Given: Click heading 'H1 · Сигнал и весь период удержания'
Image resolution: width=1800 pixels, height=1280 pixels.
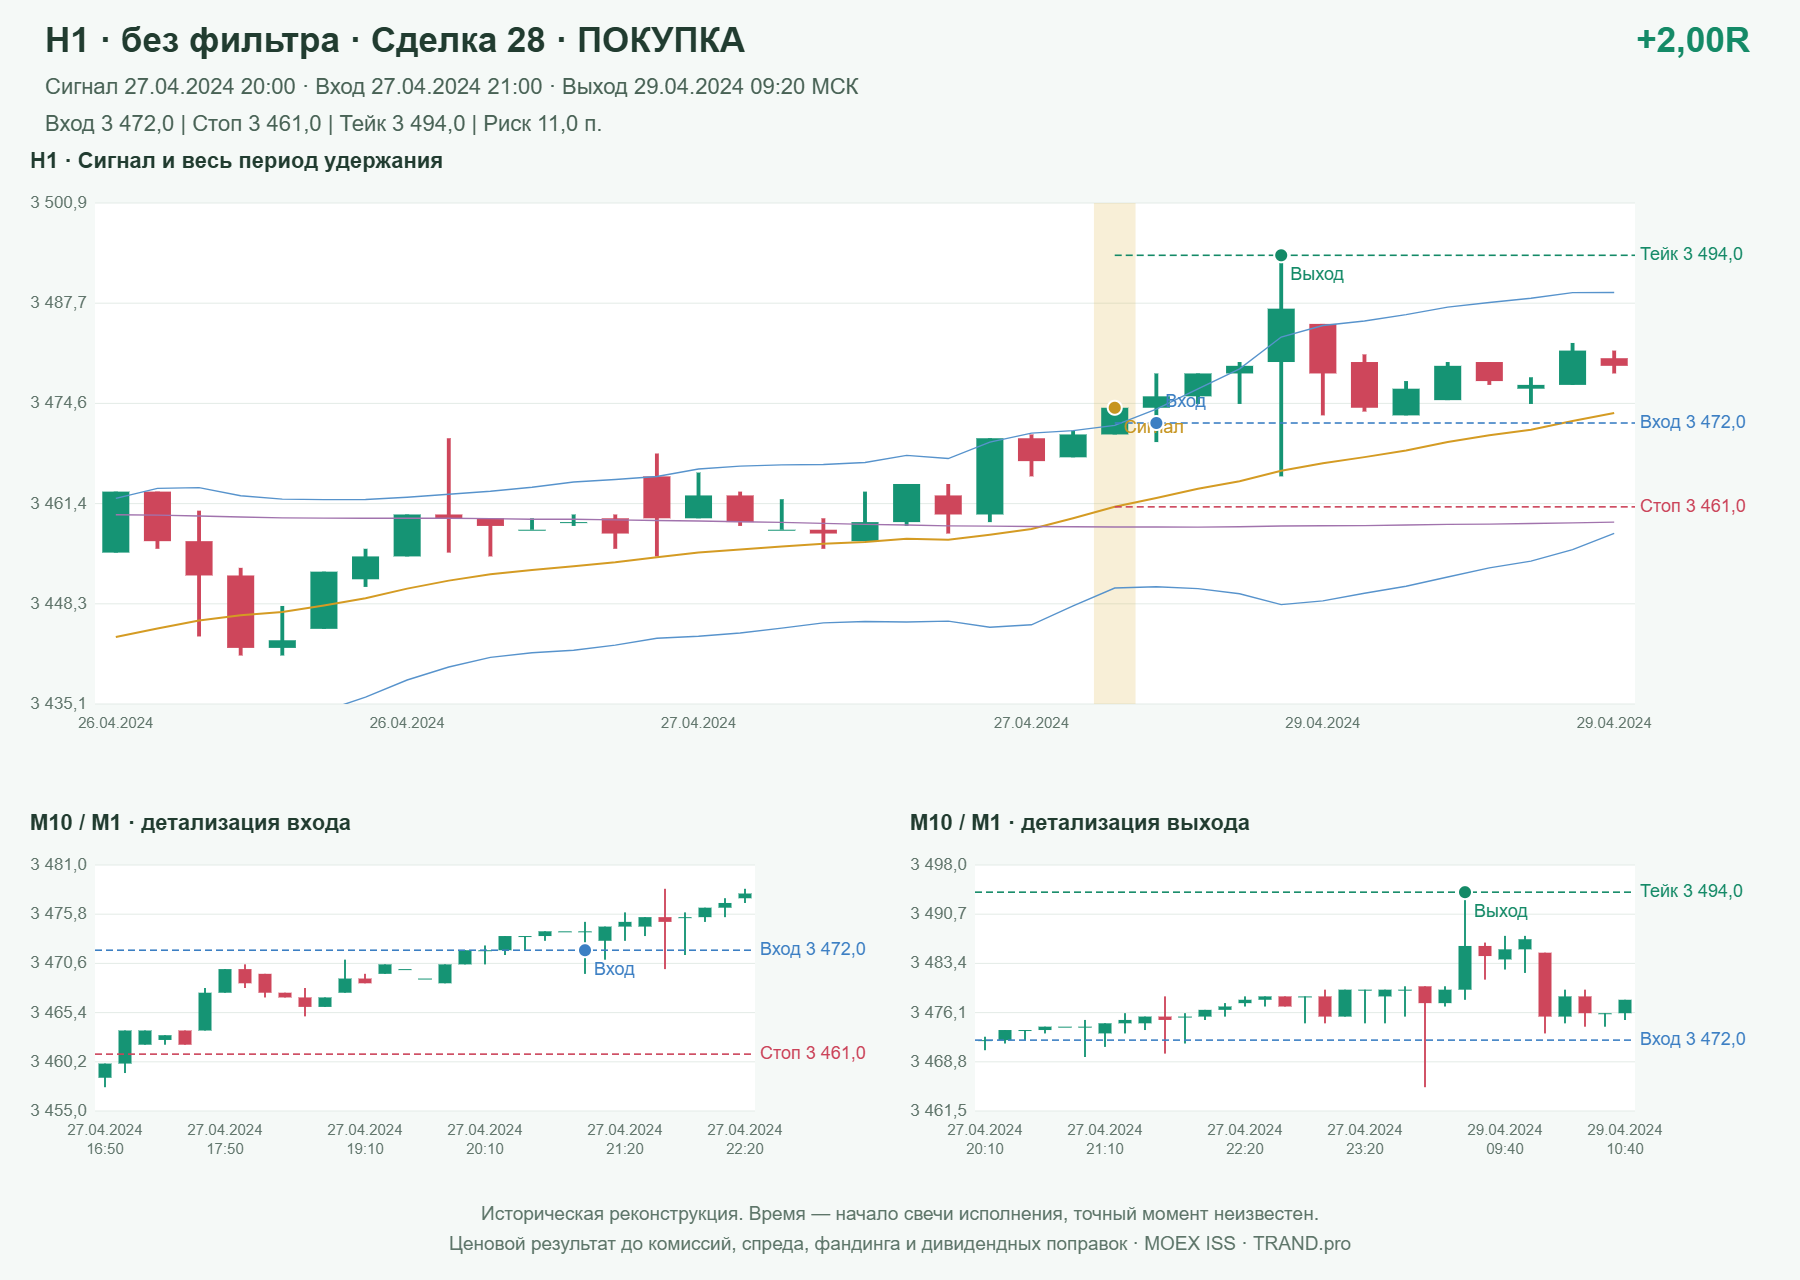Looking at the screenshot, I should (236, 161).
